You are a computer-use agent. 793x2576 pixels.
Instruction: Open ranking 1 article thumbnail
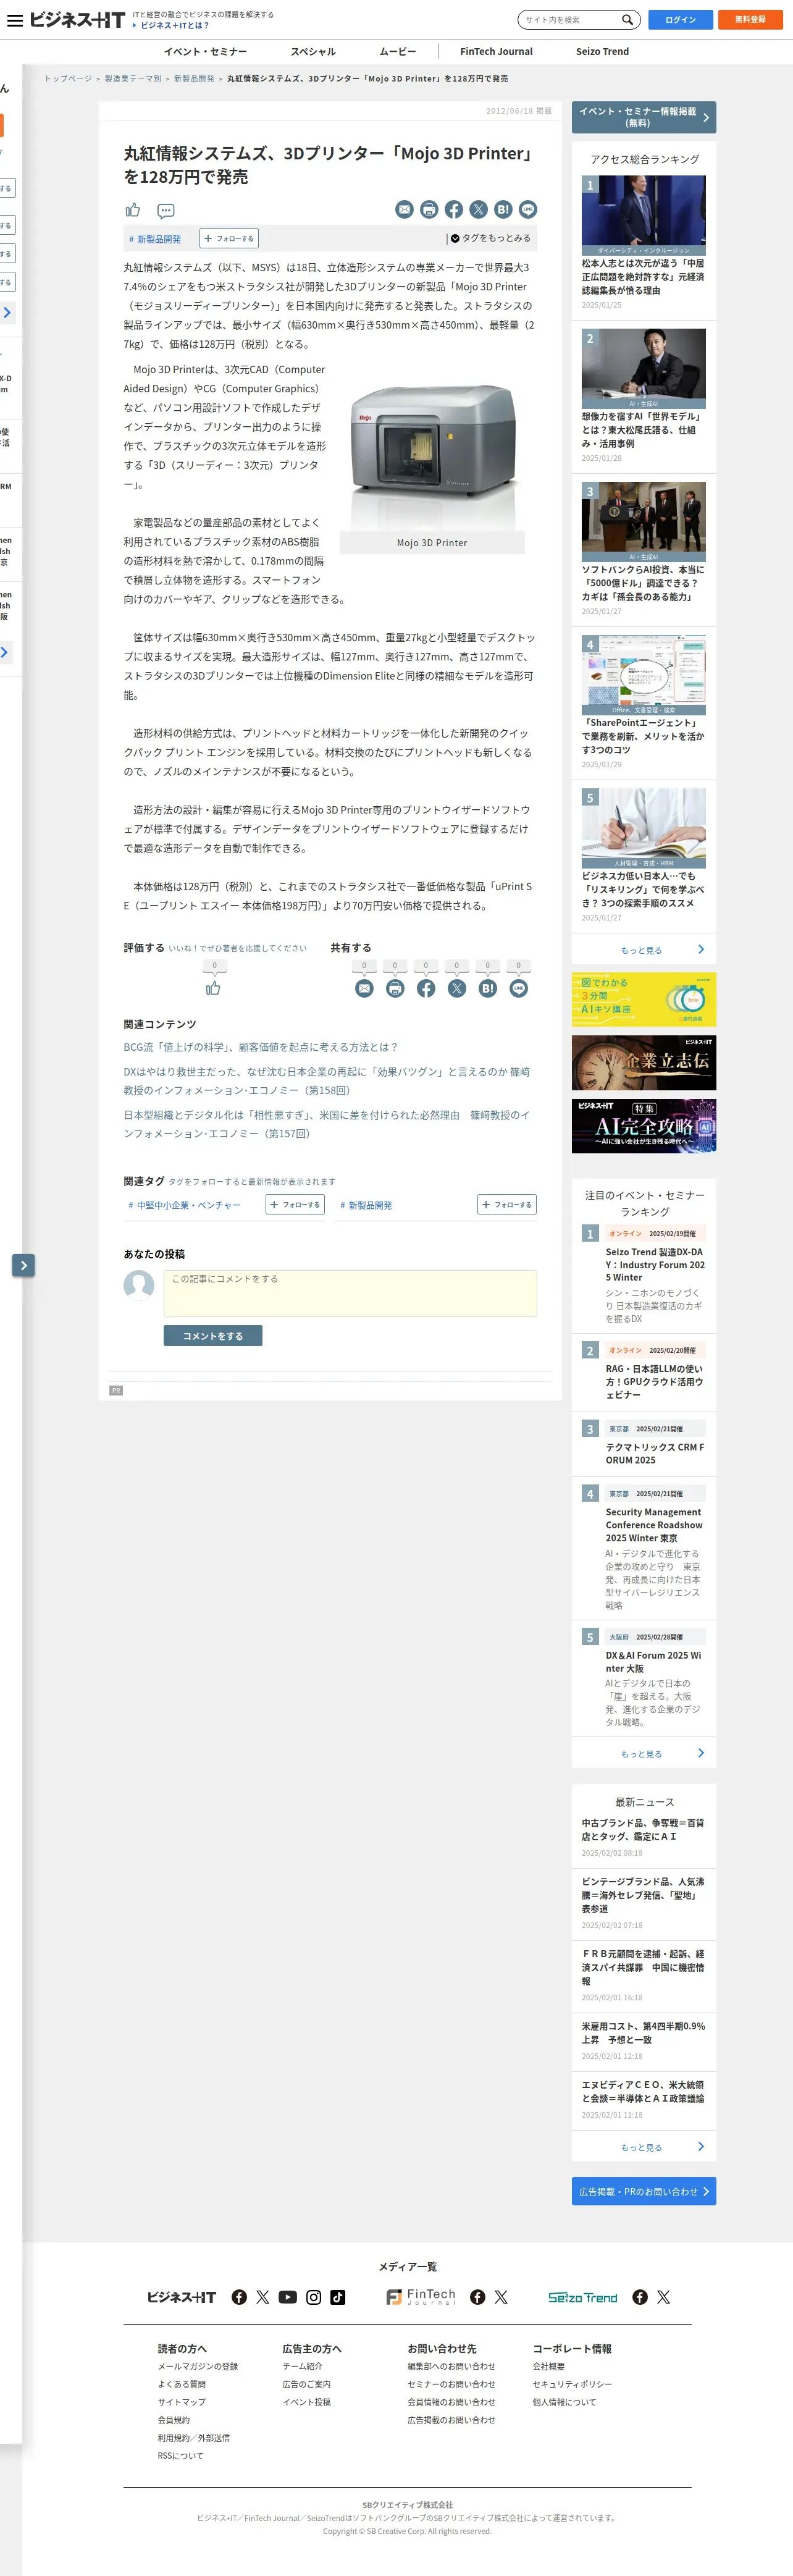point(644,215)
